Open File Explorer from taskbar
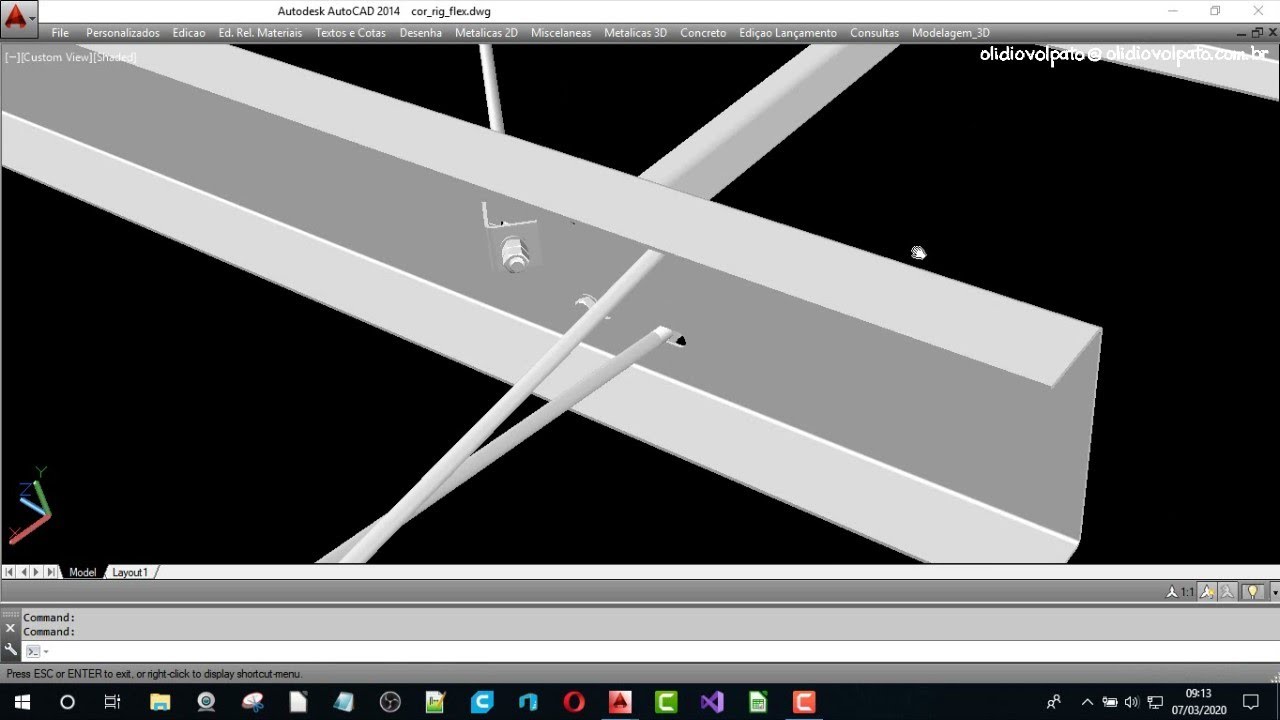1280x720 pixels. coord(160,702)
